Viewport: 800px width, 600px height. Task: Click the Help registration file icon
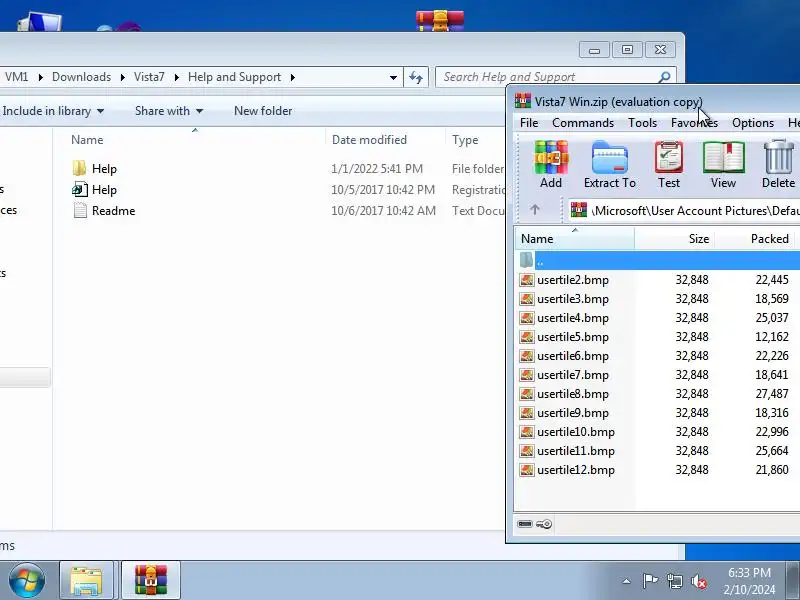[80, 190]
